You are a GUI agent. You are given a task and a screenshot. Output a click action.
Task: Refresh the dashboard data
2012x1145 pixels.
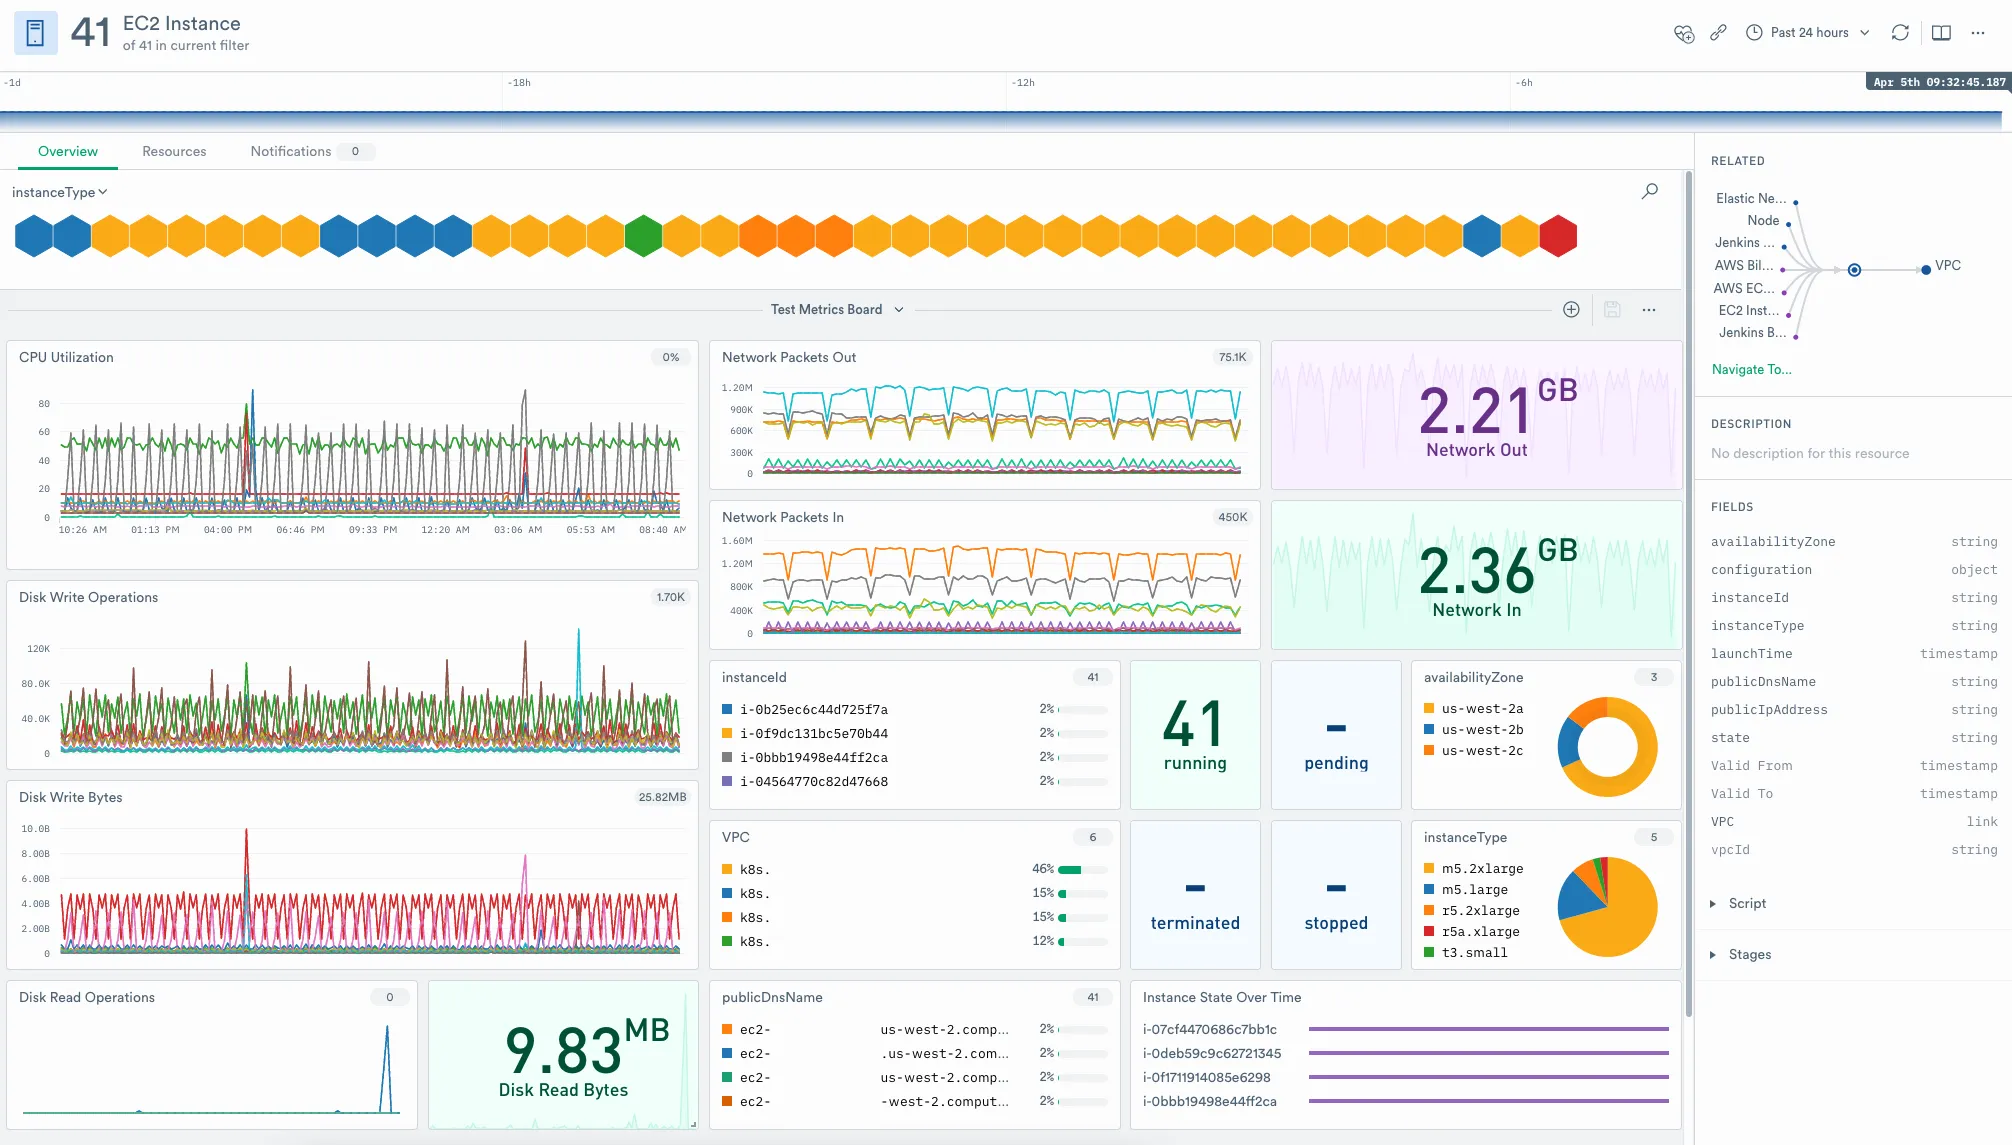pyautogui.click(x=1900, y=33)
